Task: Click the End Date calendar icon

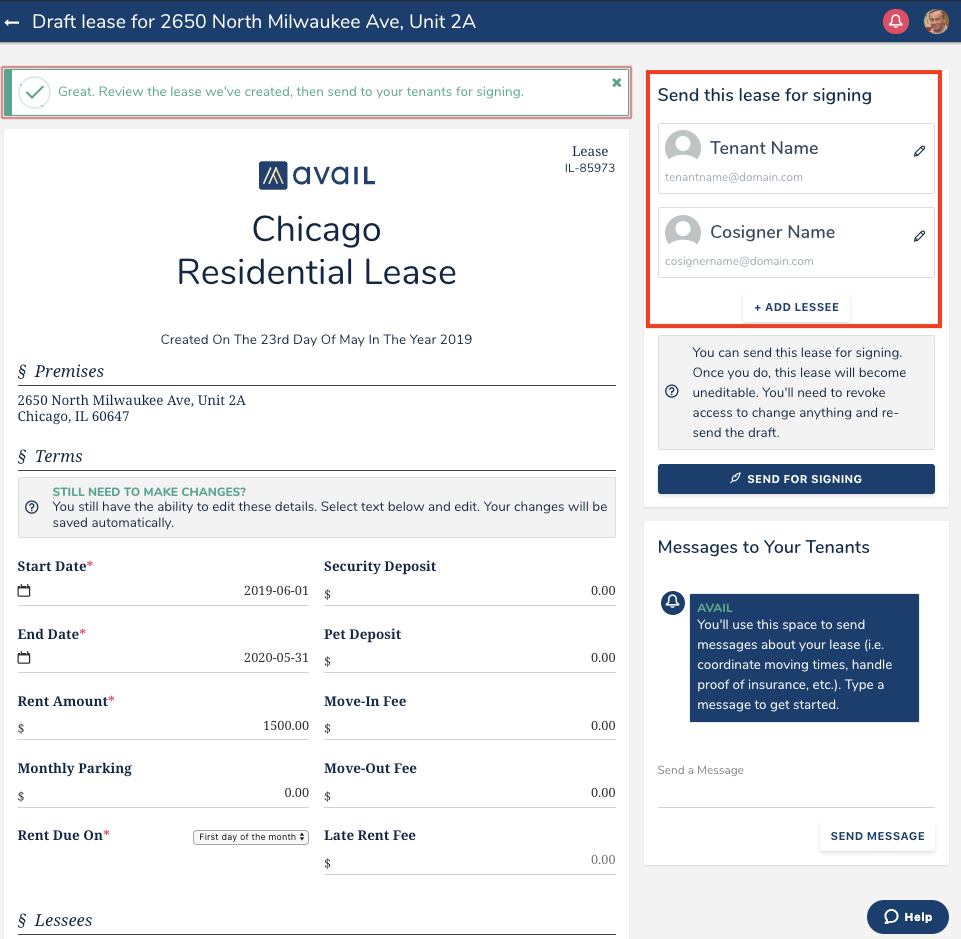Action: pos(24,658)
